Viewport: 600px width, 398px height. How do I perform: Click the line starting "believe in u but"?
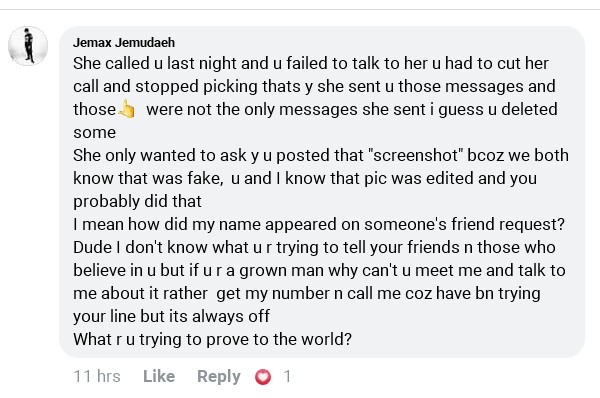(319, 270)
